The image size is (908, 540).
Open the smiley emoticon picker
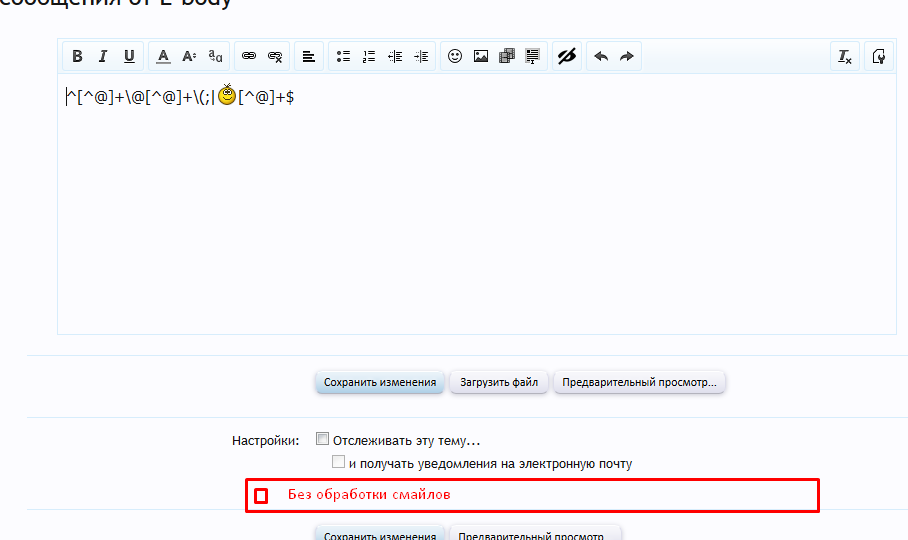point(455,57)
